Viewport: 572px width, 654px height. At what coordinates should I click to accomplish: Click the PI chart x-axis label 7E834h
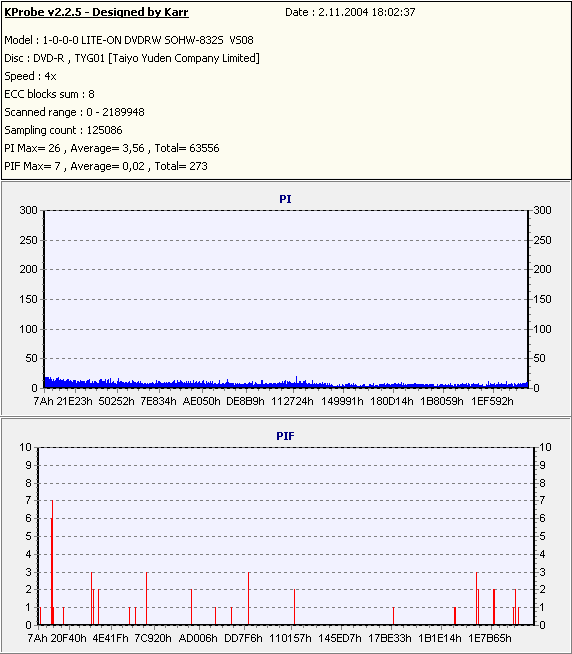pos(158,401)
